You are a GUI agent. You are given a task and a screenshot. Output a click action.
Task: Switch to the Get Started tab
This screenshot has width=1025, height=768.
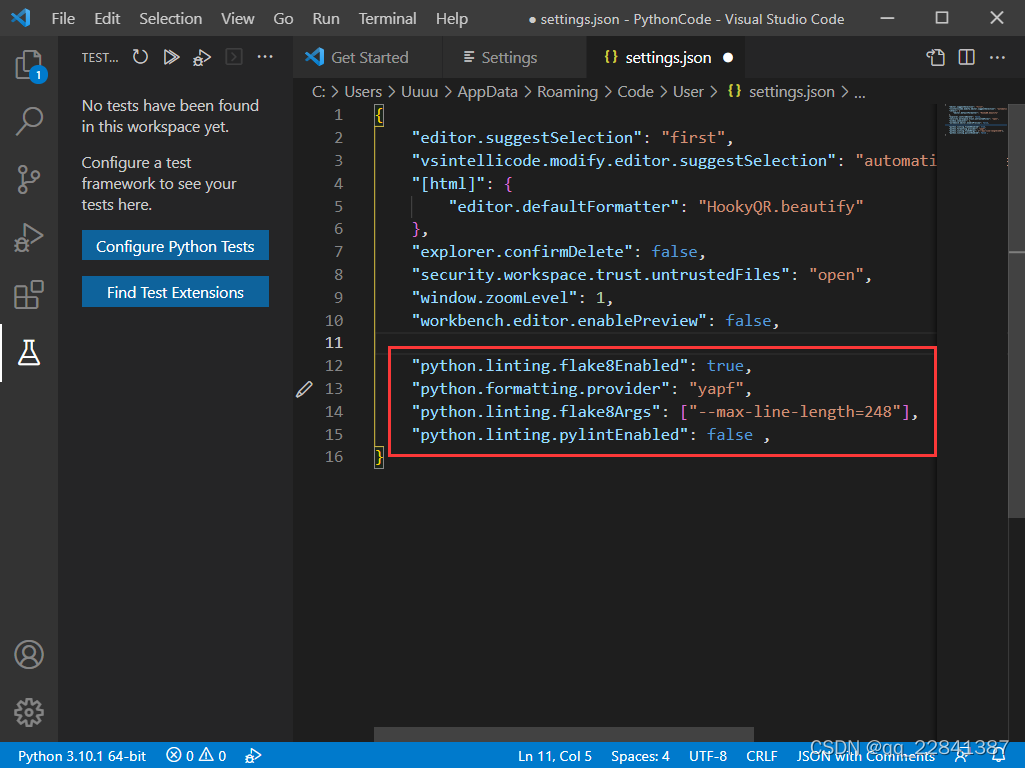point(368,58)
